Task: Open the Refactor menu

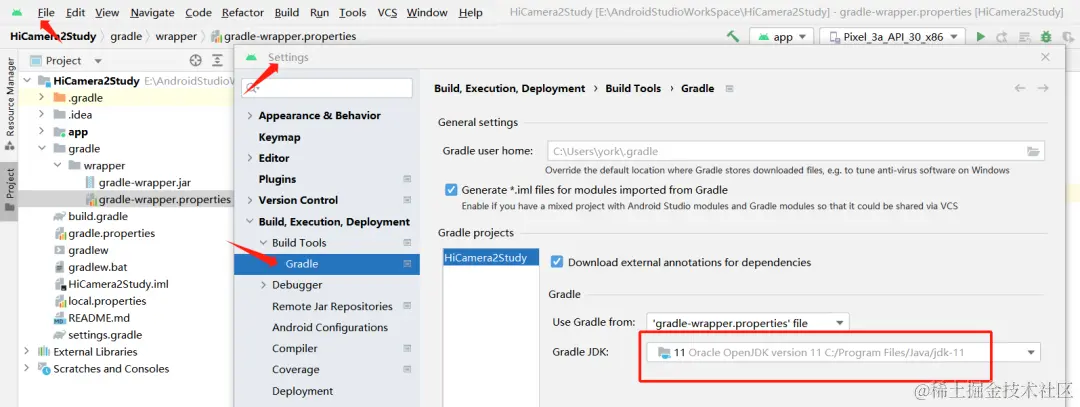Action: [x=243, y=12]
